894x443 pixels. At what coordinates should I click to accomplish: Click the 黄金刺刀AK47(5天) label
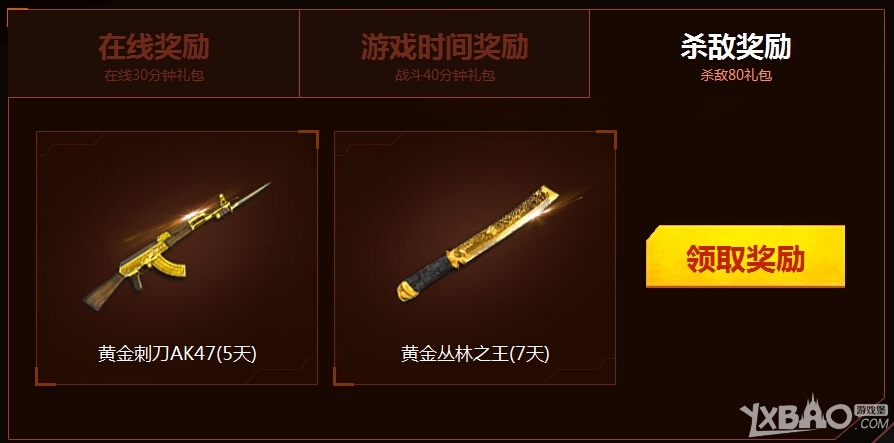coord(177,354)
